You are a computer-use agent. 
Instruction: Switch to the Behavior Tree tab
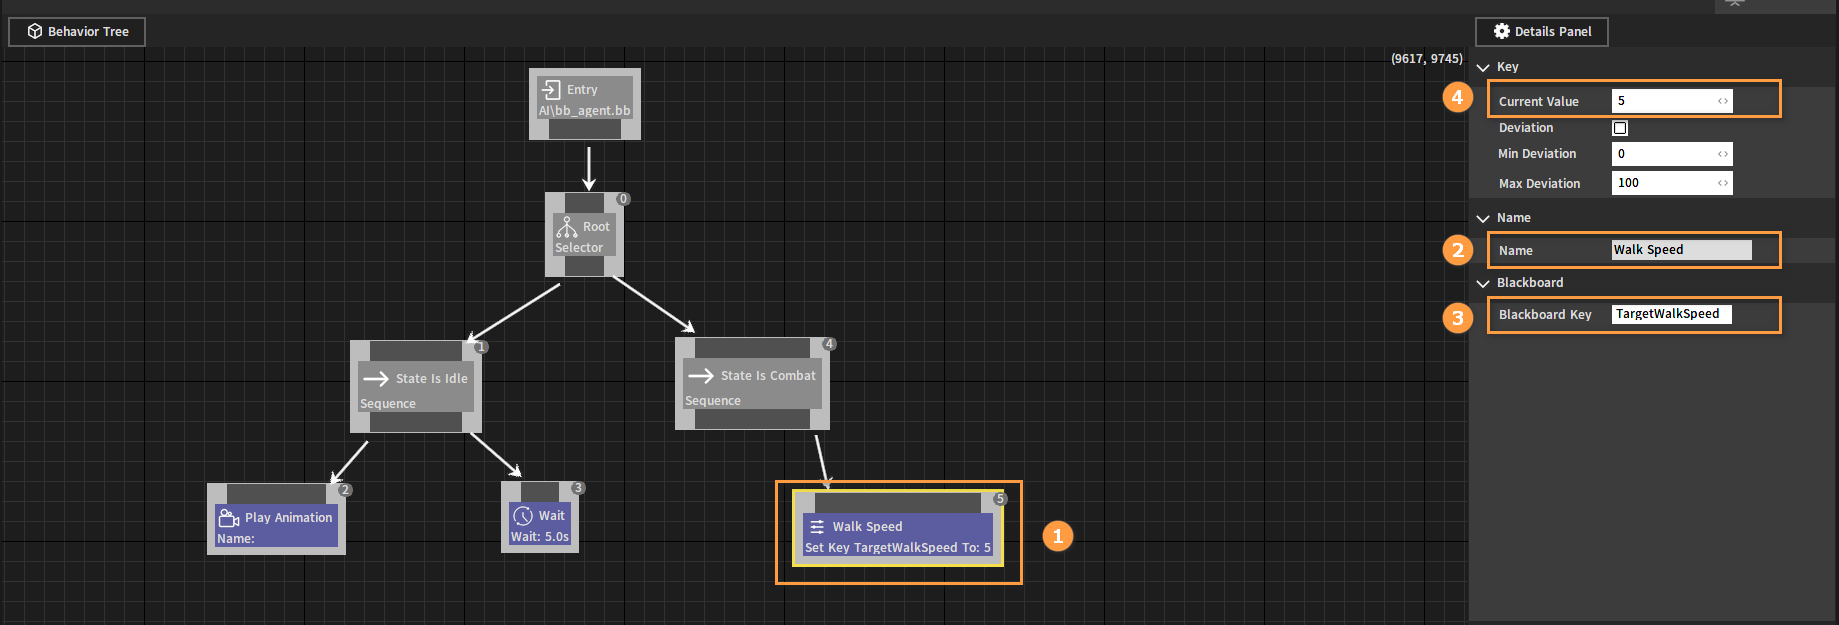click(77, 32)
